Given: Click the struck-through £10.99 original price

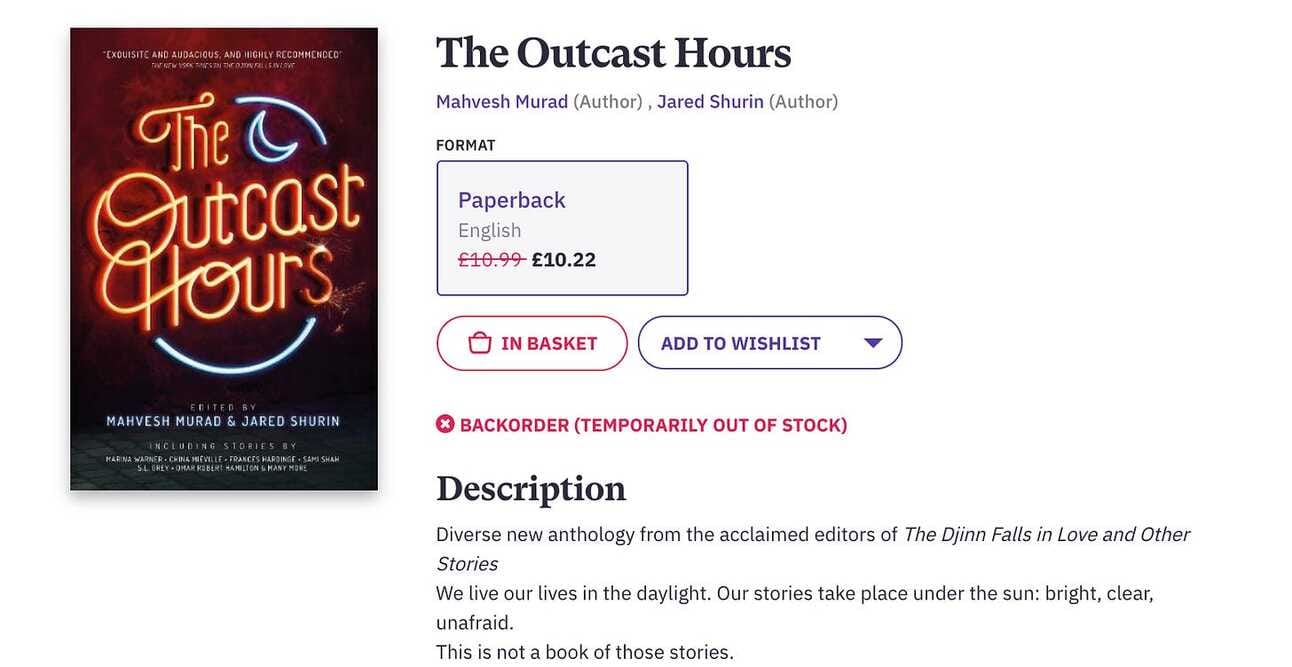Looking at the screenshot, I should tap(491, 260).
